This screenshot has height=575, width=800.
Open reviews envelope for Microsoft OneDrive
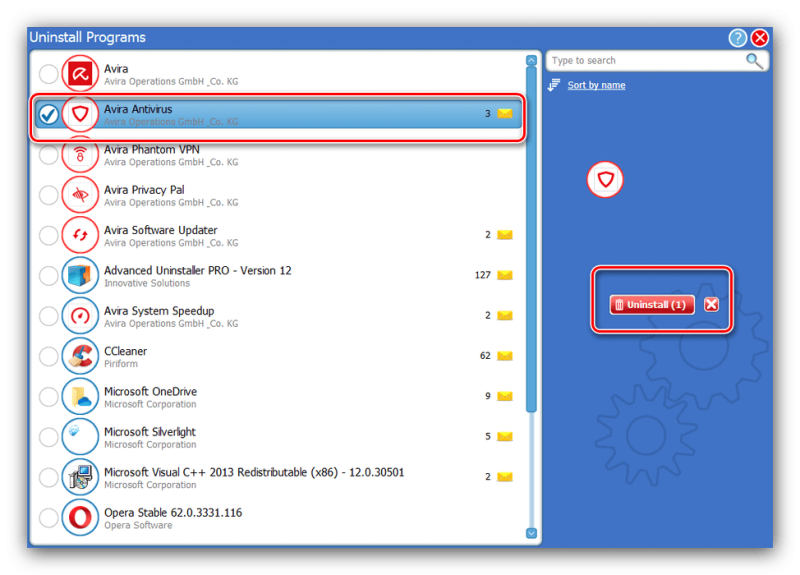click(x=505, y=396)
